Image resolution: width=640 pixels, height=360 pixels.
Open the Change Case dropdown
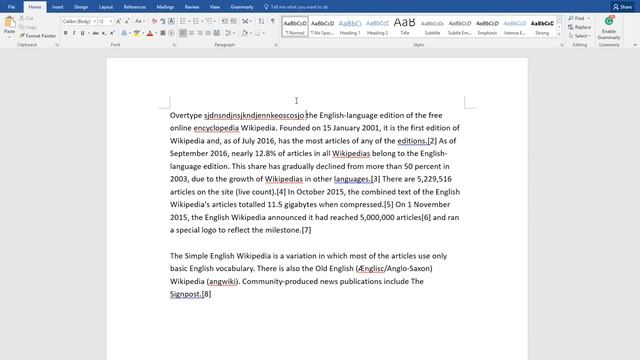click(x=140, y=21)
